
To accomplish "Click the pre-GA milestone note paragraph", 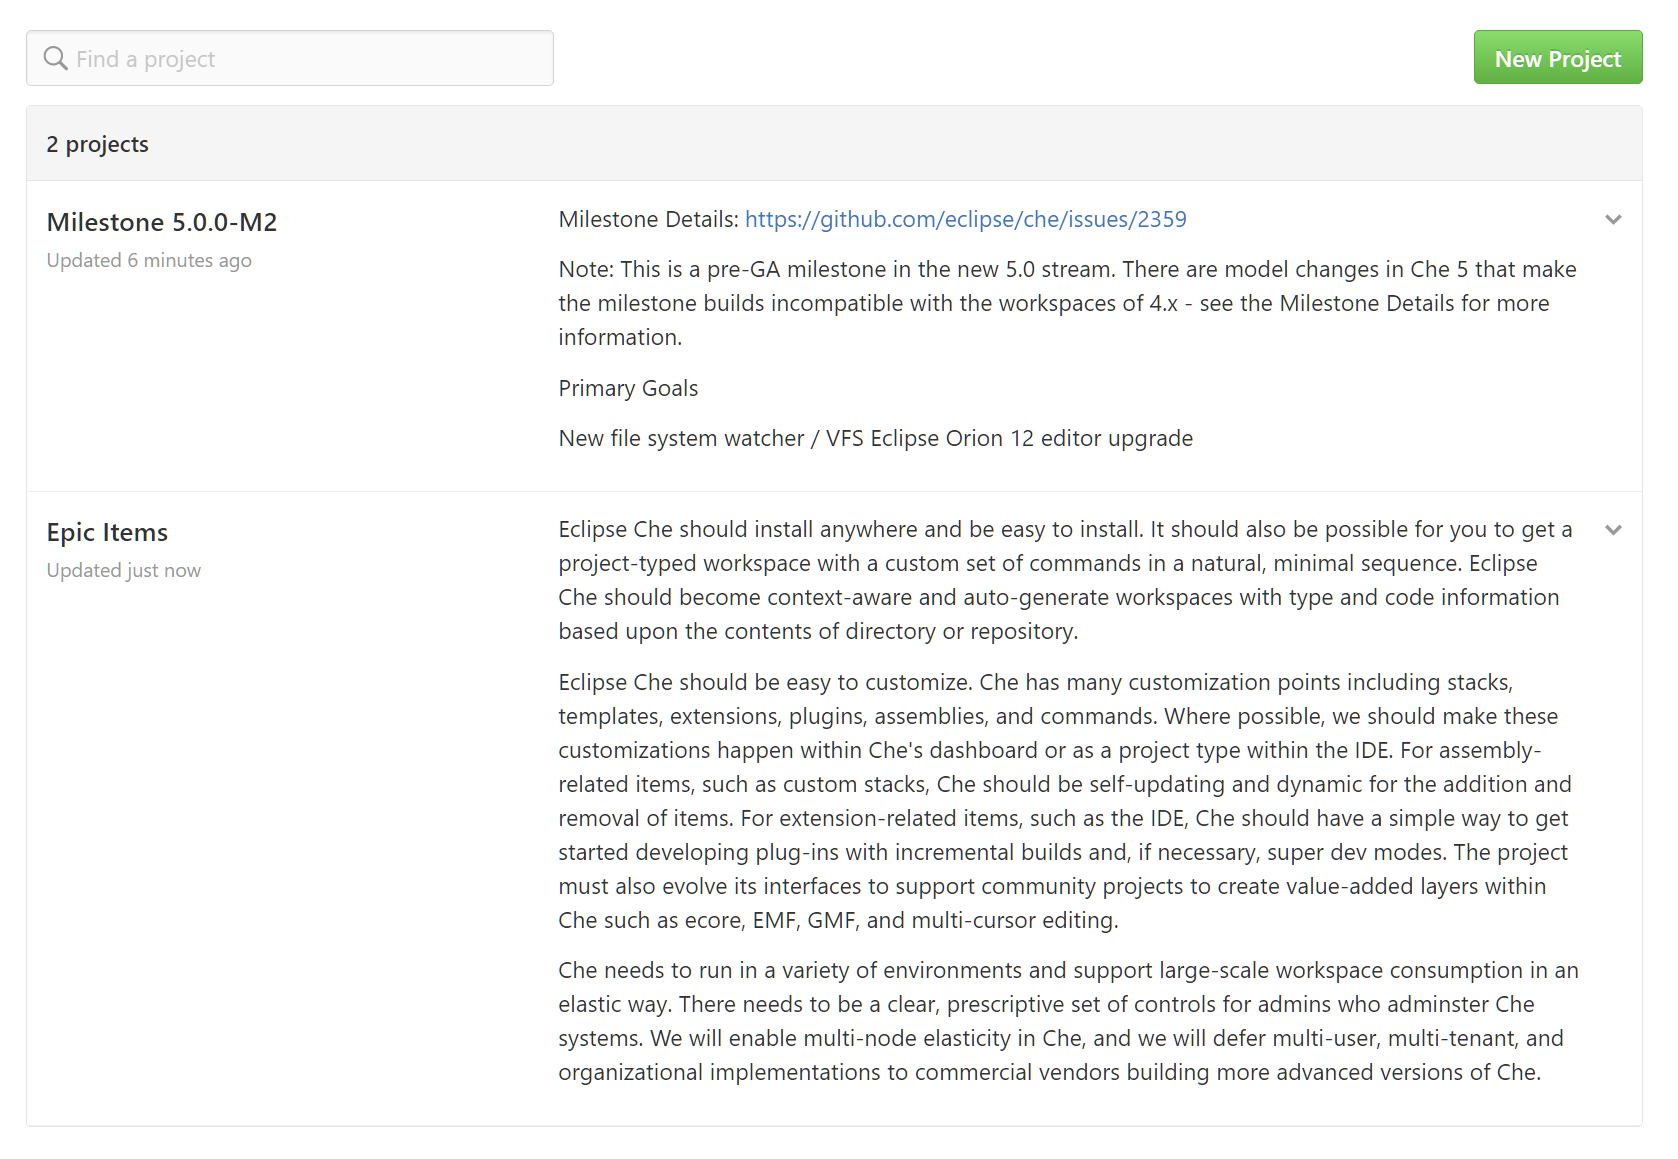I will click(1067, 303).
